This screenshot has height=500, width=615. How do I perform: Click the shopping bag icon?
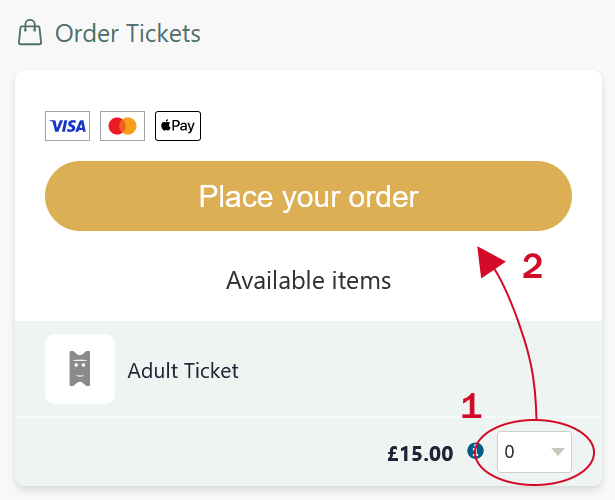[x=30, y=33]
